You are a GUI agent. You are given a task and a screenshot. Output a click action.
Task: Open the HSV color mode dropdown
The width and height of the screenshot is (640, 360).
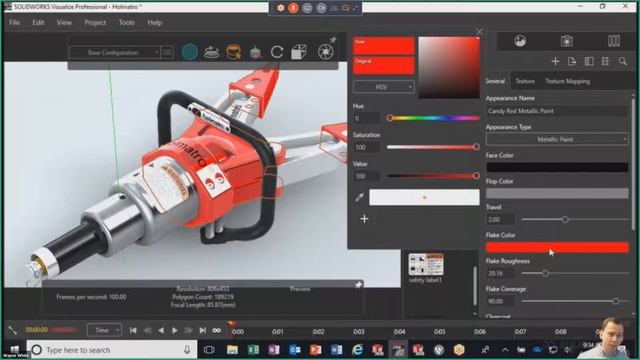point(384,87)
